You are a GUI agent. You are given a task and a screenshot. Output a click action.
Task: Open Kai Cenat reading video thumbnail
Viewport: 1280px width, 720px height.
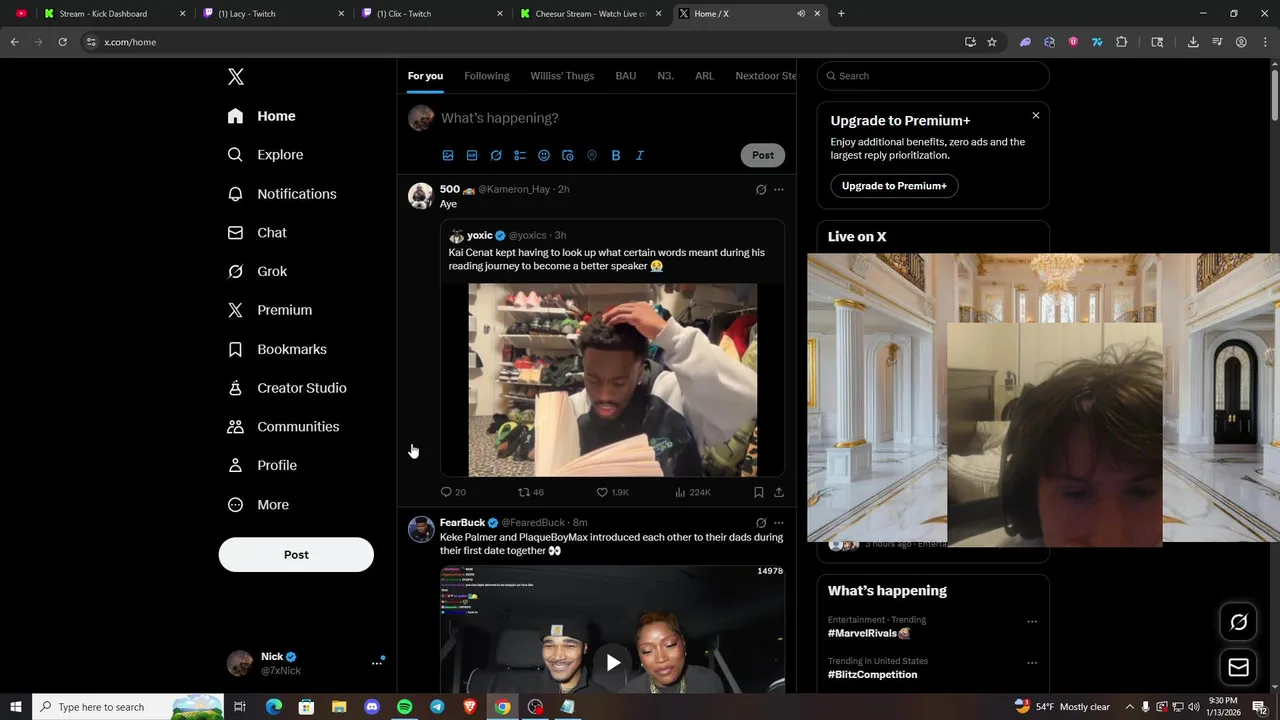tap(613, 380)
